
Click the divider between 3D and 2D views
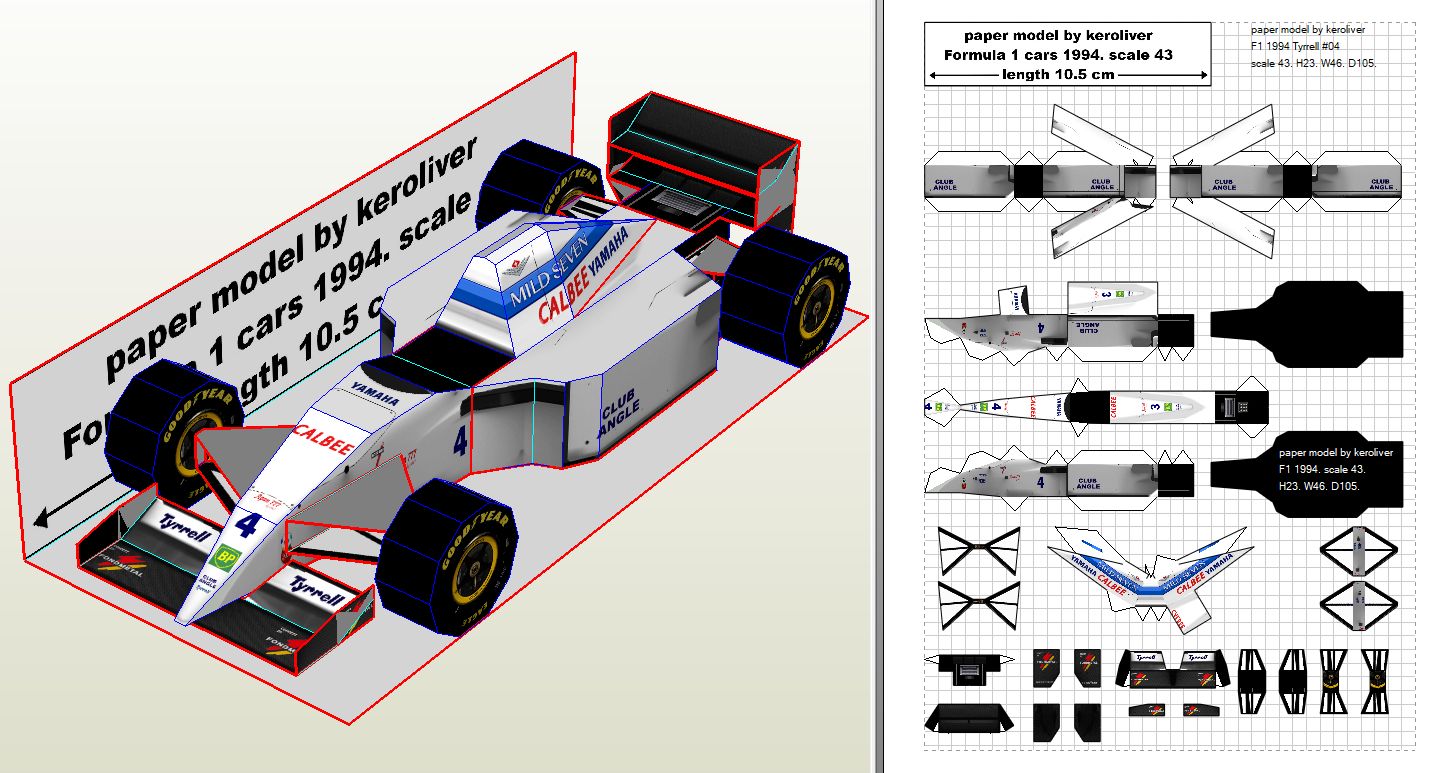click(877, 386)
